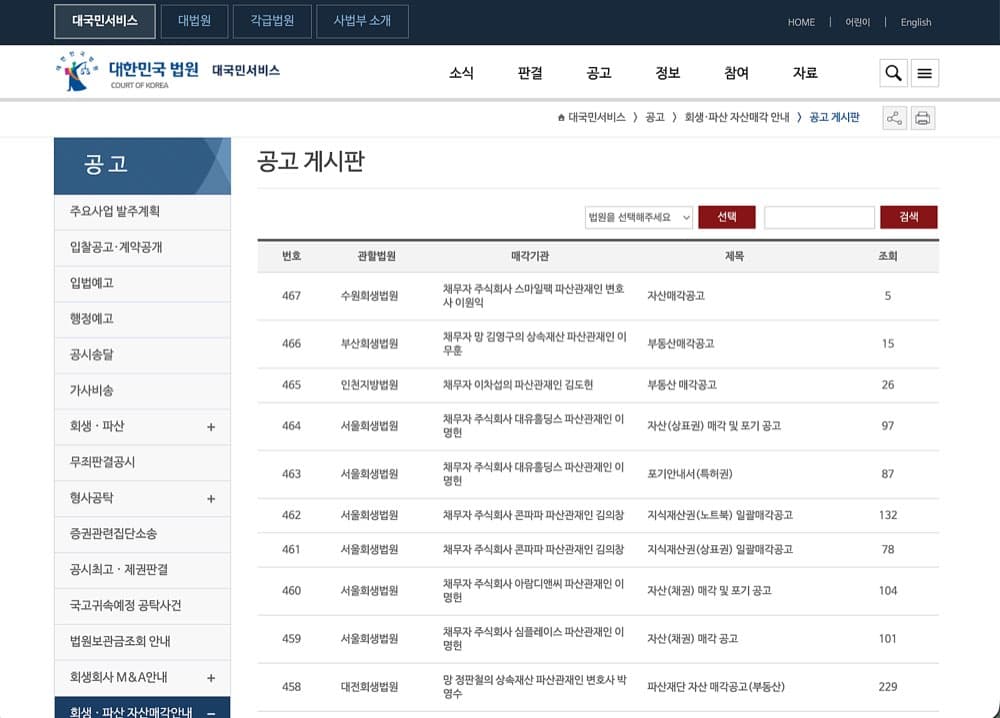Image resolution: width=1000 pixels, height=718 pixels.
Task: Open the English language link
Action: point(916,22)
